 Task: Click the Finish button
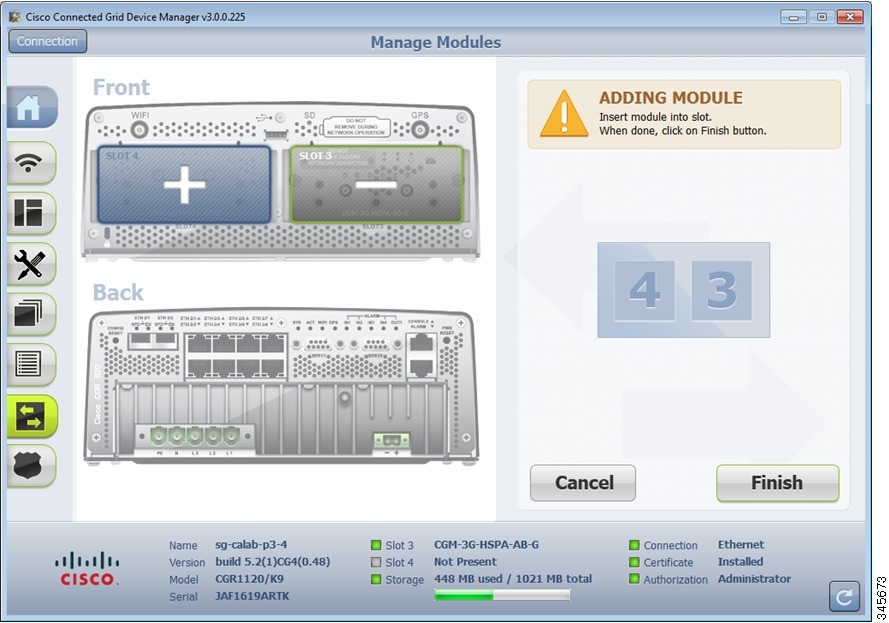tap(777, 483)
